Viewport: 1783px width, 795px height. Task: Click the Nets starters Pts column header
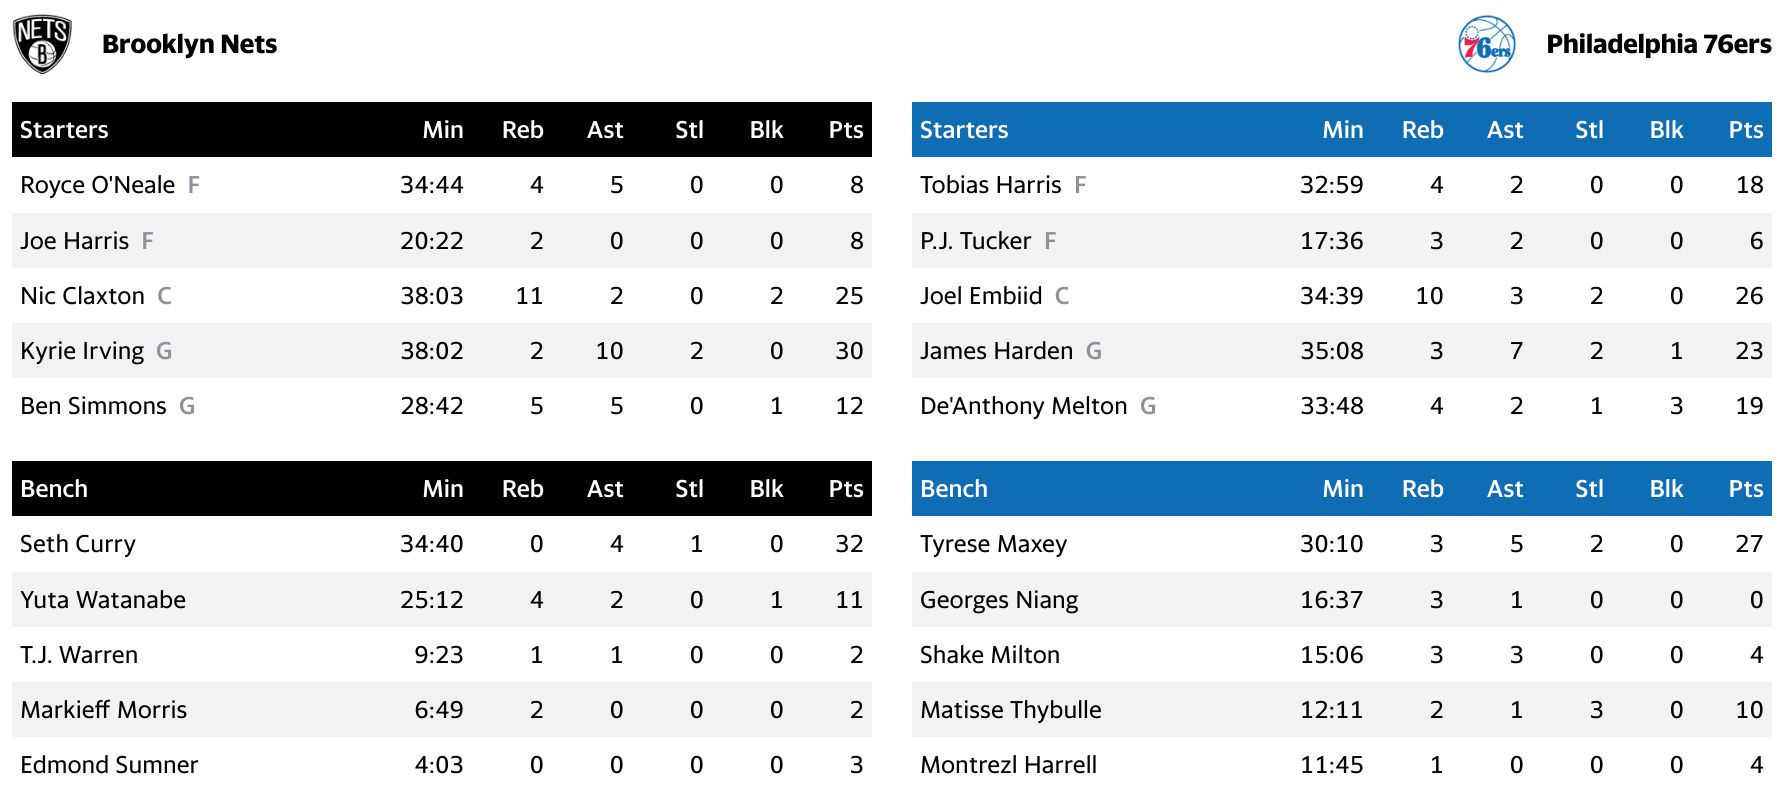[845, 130]
